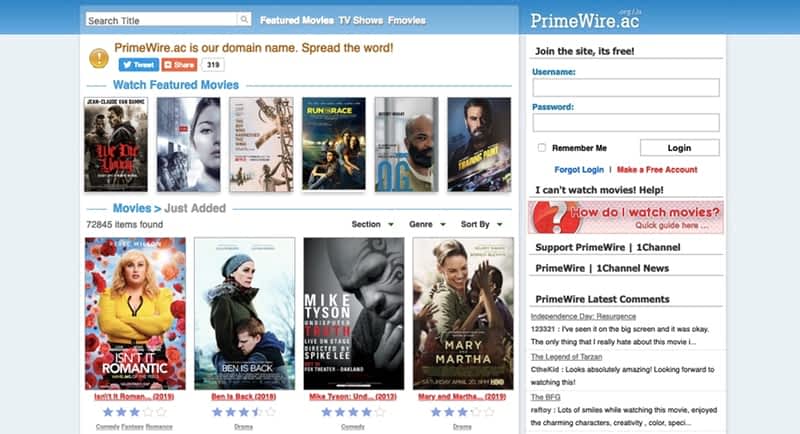
Task: Click the yellow exclamation notice icon
Action: [x=98, y=58]
